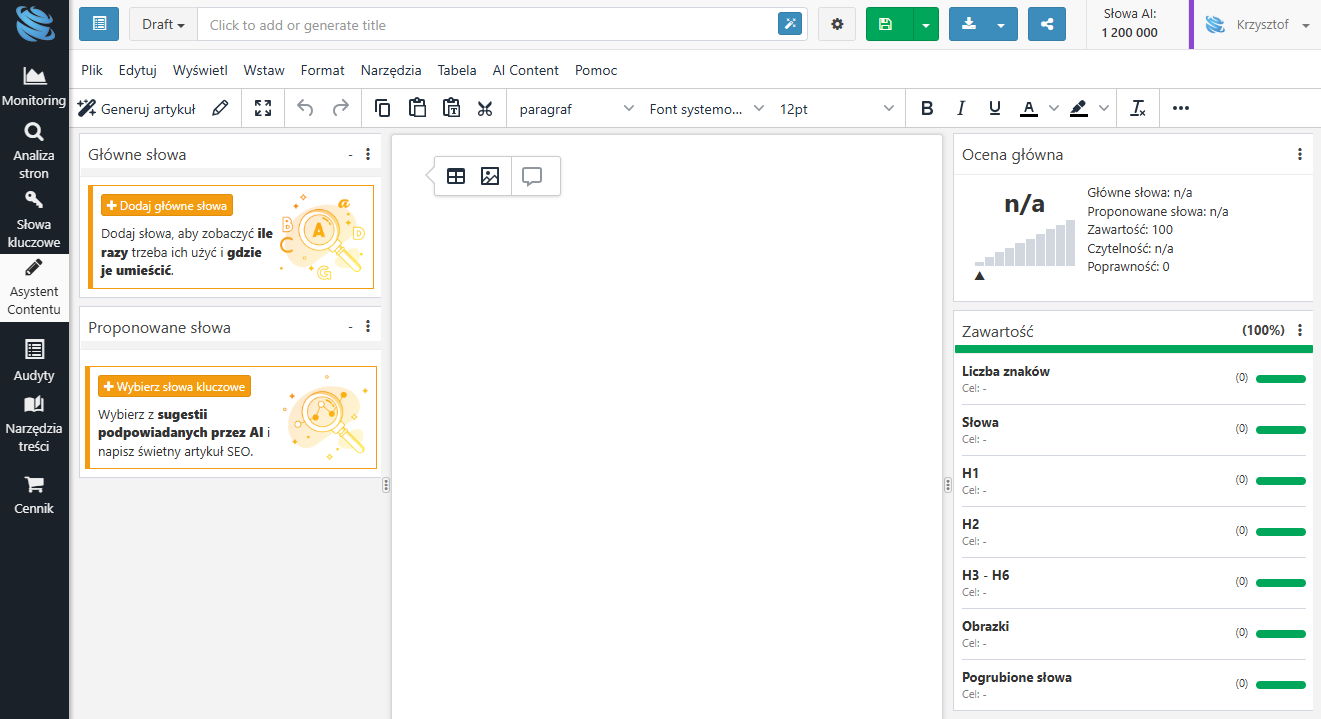This screenshot has height=719, width=1321.
Task: Add a comment using the speech bubble icon
Action: 532,176
